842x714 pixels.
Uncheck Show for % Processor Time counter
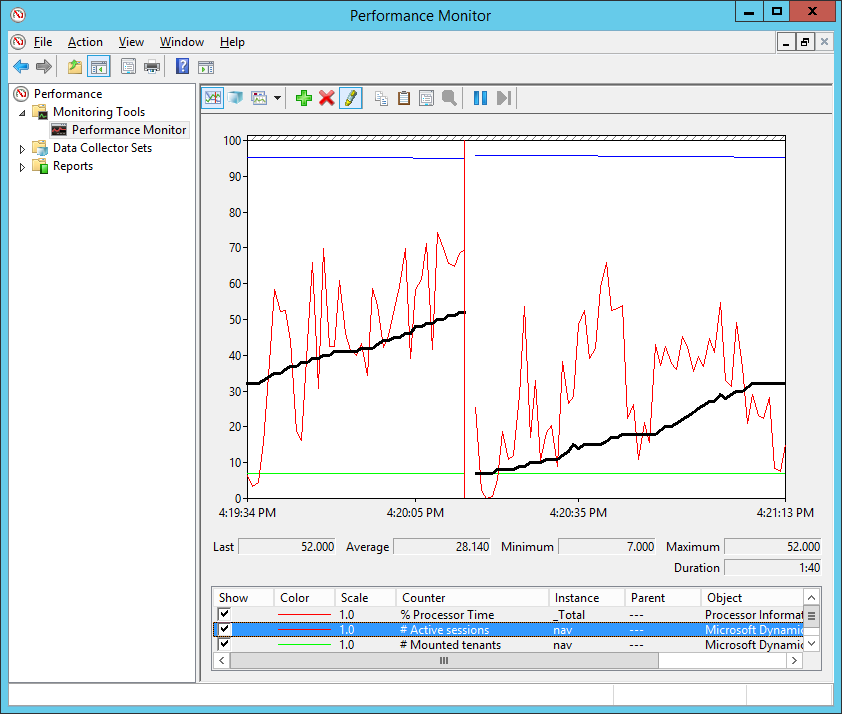pos(225,614)
